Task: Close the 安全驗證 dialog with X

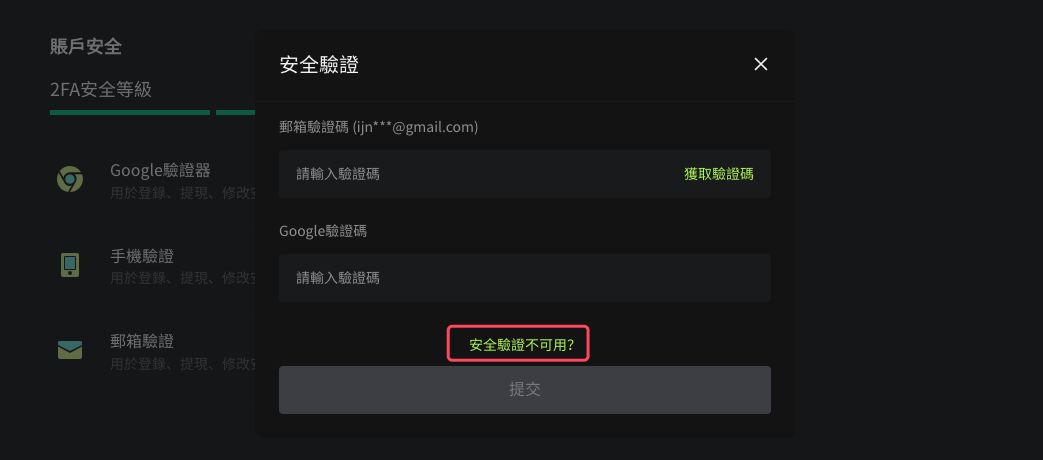Action: [760, 64]
